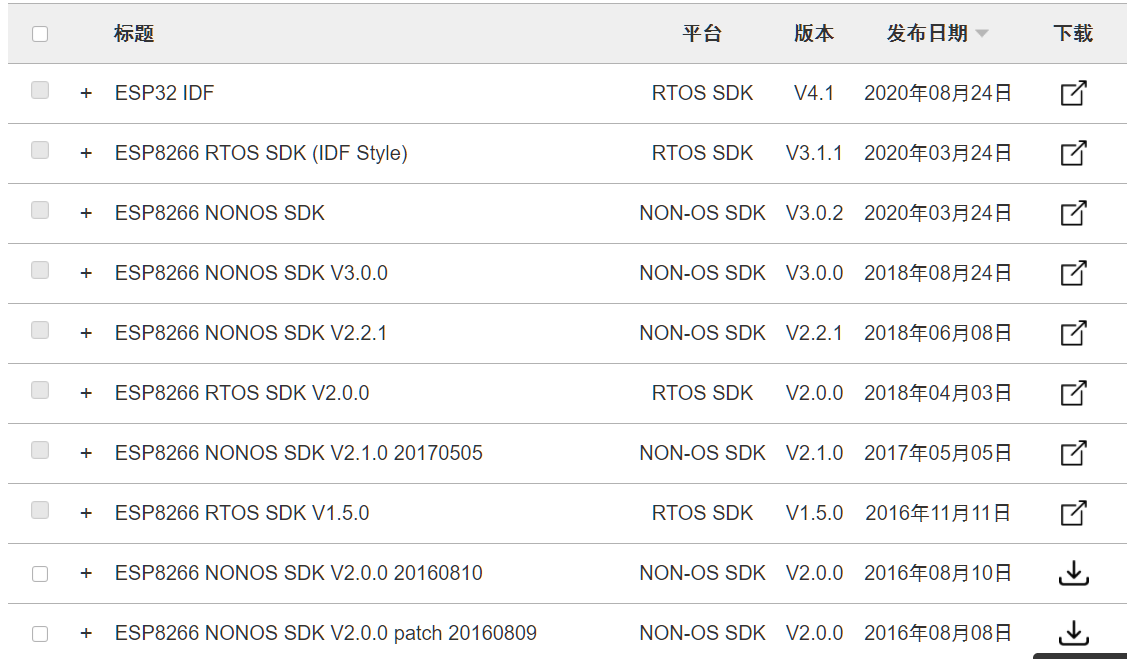Check the select-all checkbox in the header row
This screenshot has height=659, width=1127.
[38, 33]
